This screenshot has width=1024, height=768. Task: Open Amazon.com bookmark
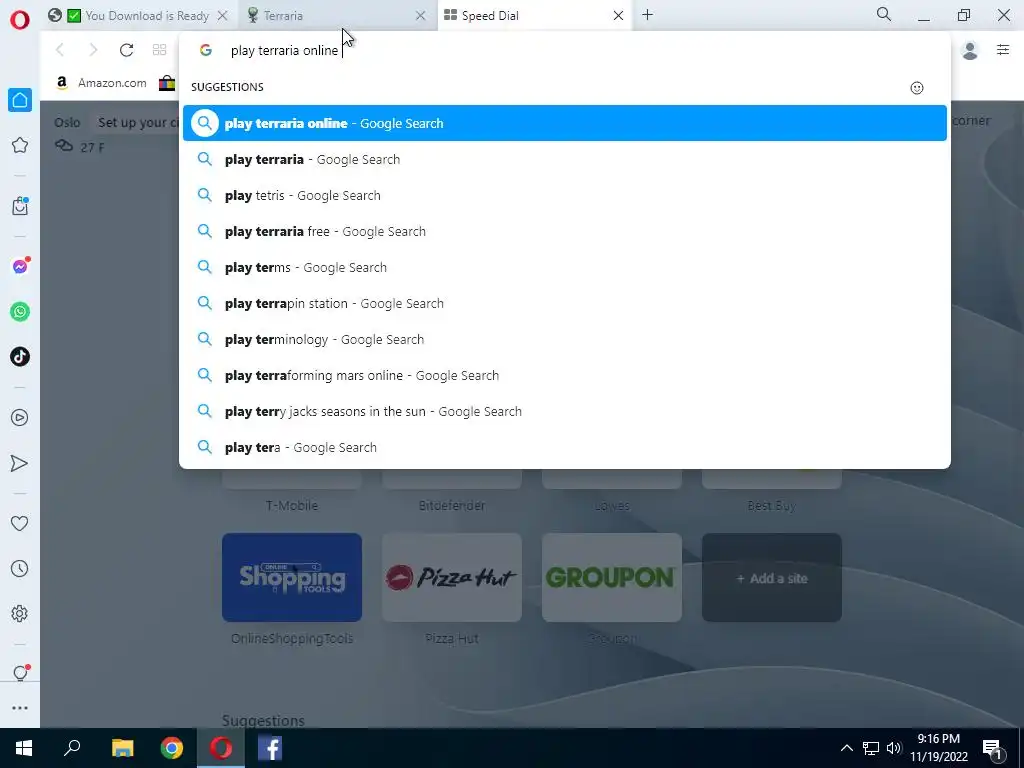(x=101, y=83)
